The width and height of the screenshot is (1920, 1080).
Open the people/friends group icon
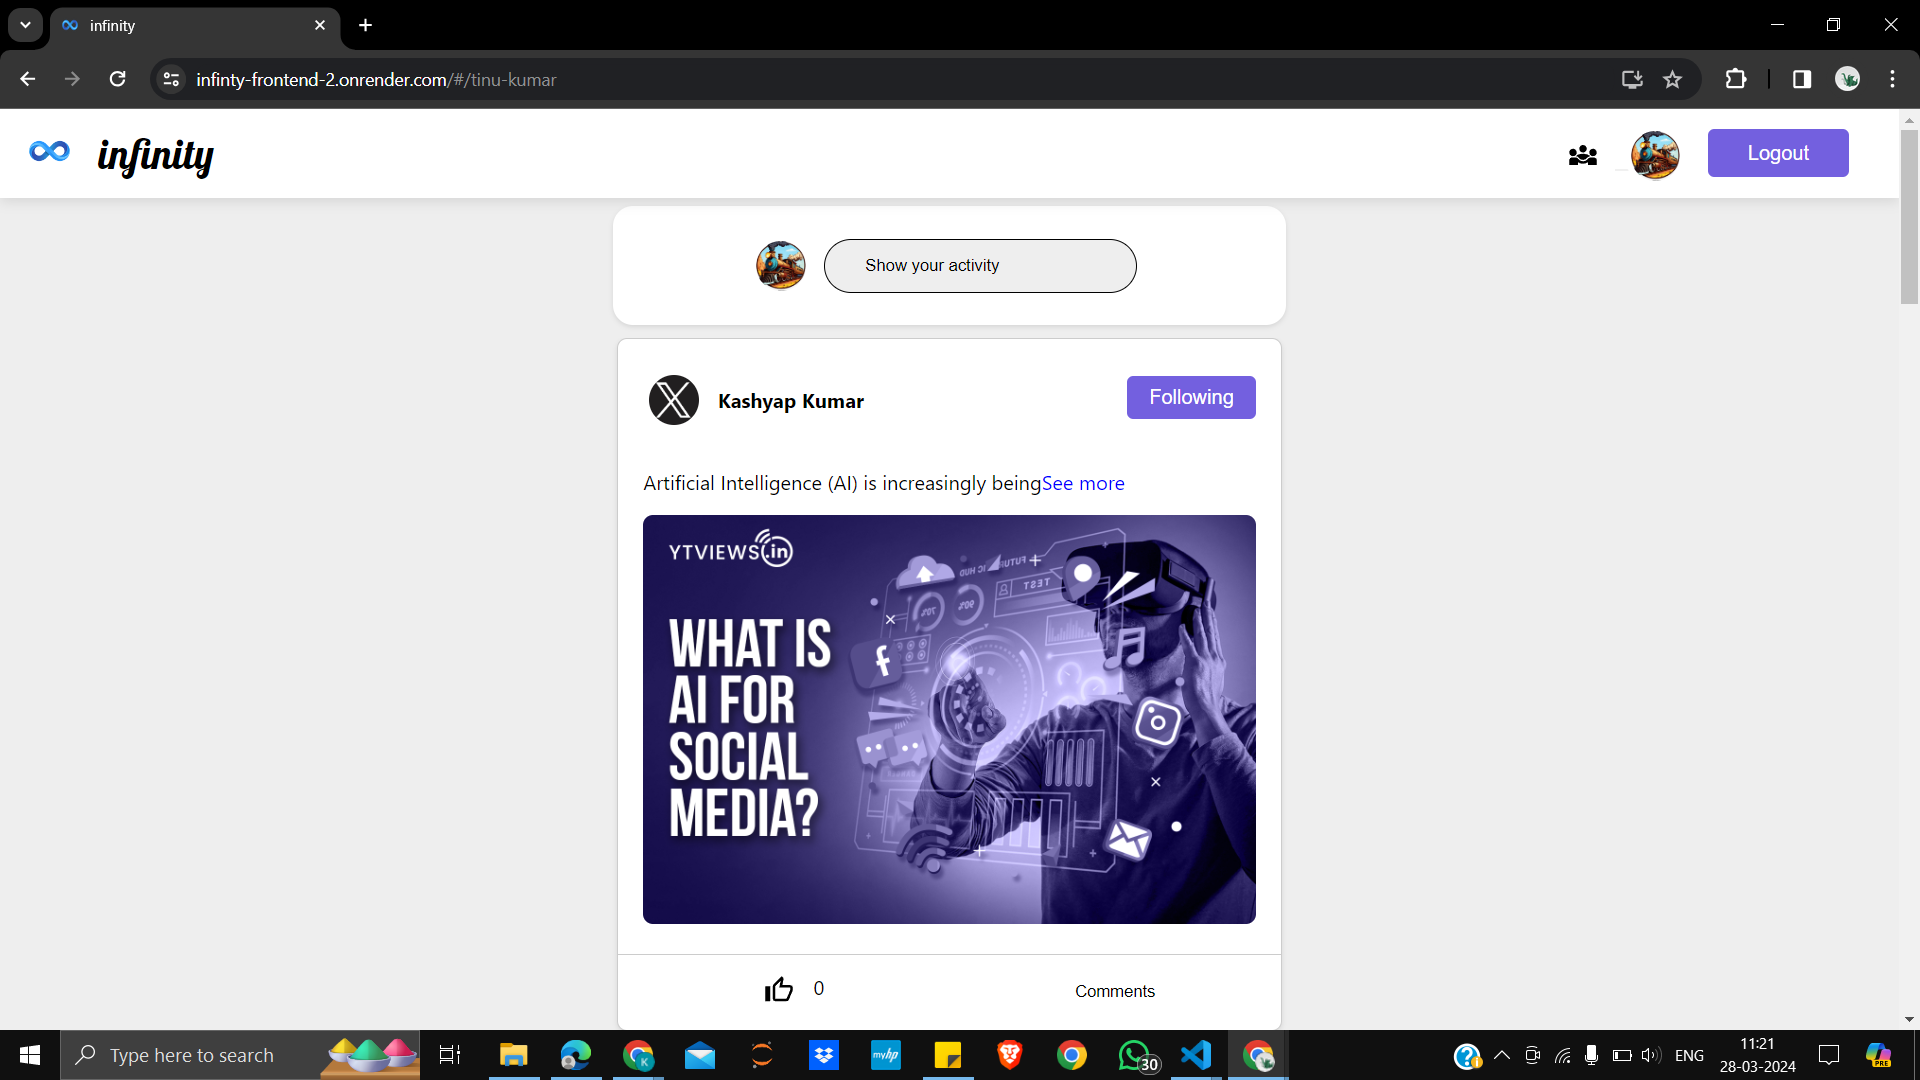[x=1582, y=156]
